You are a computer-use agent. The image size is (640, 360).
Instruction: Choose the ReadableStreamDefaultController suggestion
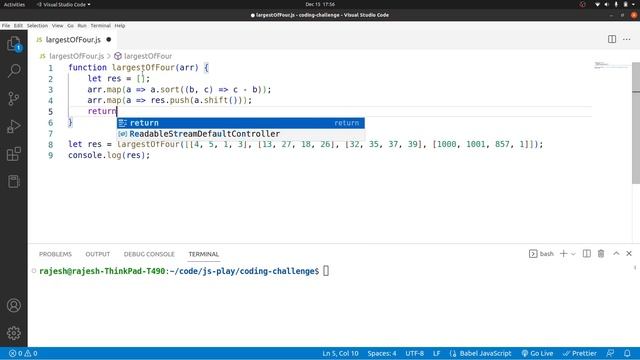coord(241,134)
